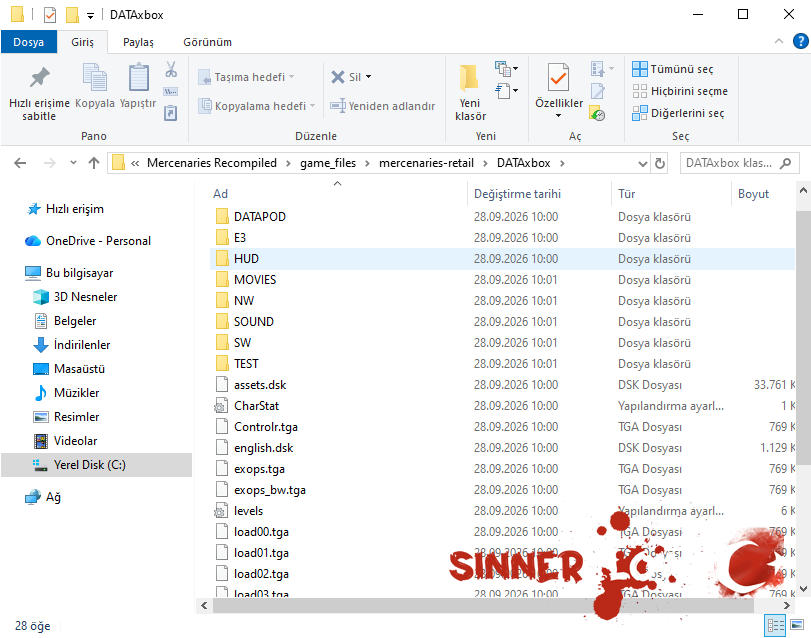
Task: Select the english.dsk file
Action: pyautogui.click(x=502, y=448)
